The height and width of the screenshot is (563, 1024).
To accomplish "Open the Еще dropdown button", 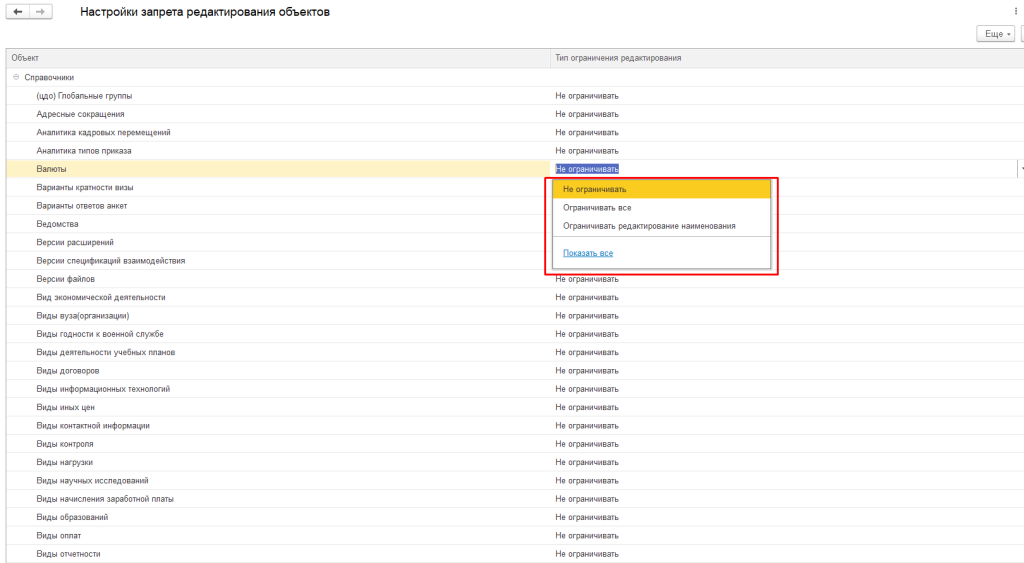I will click(994, 34).
